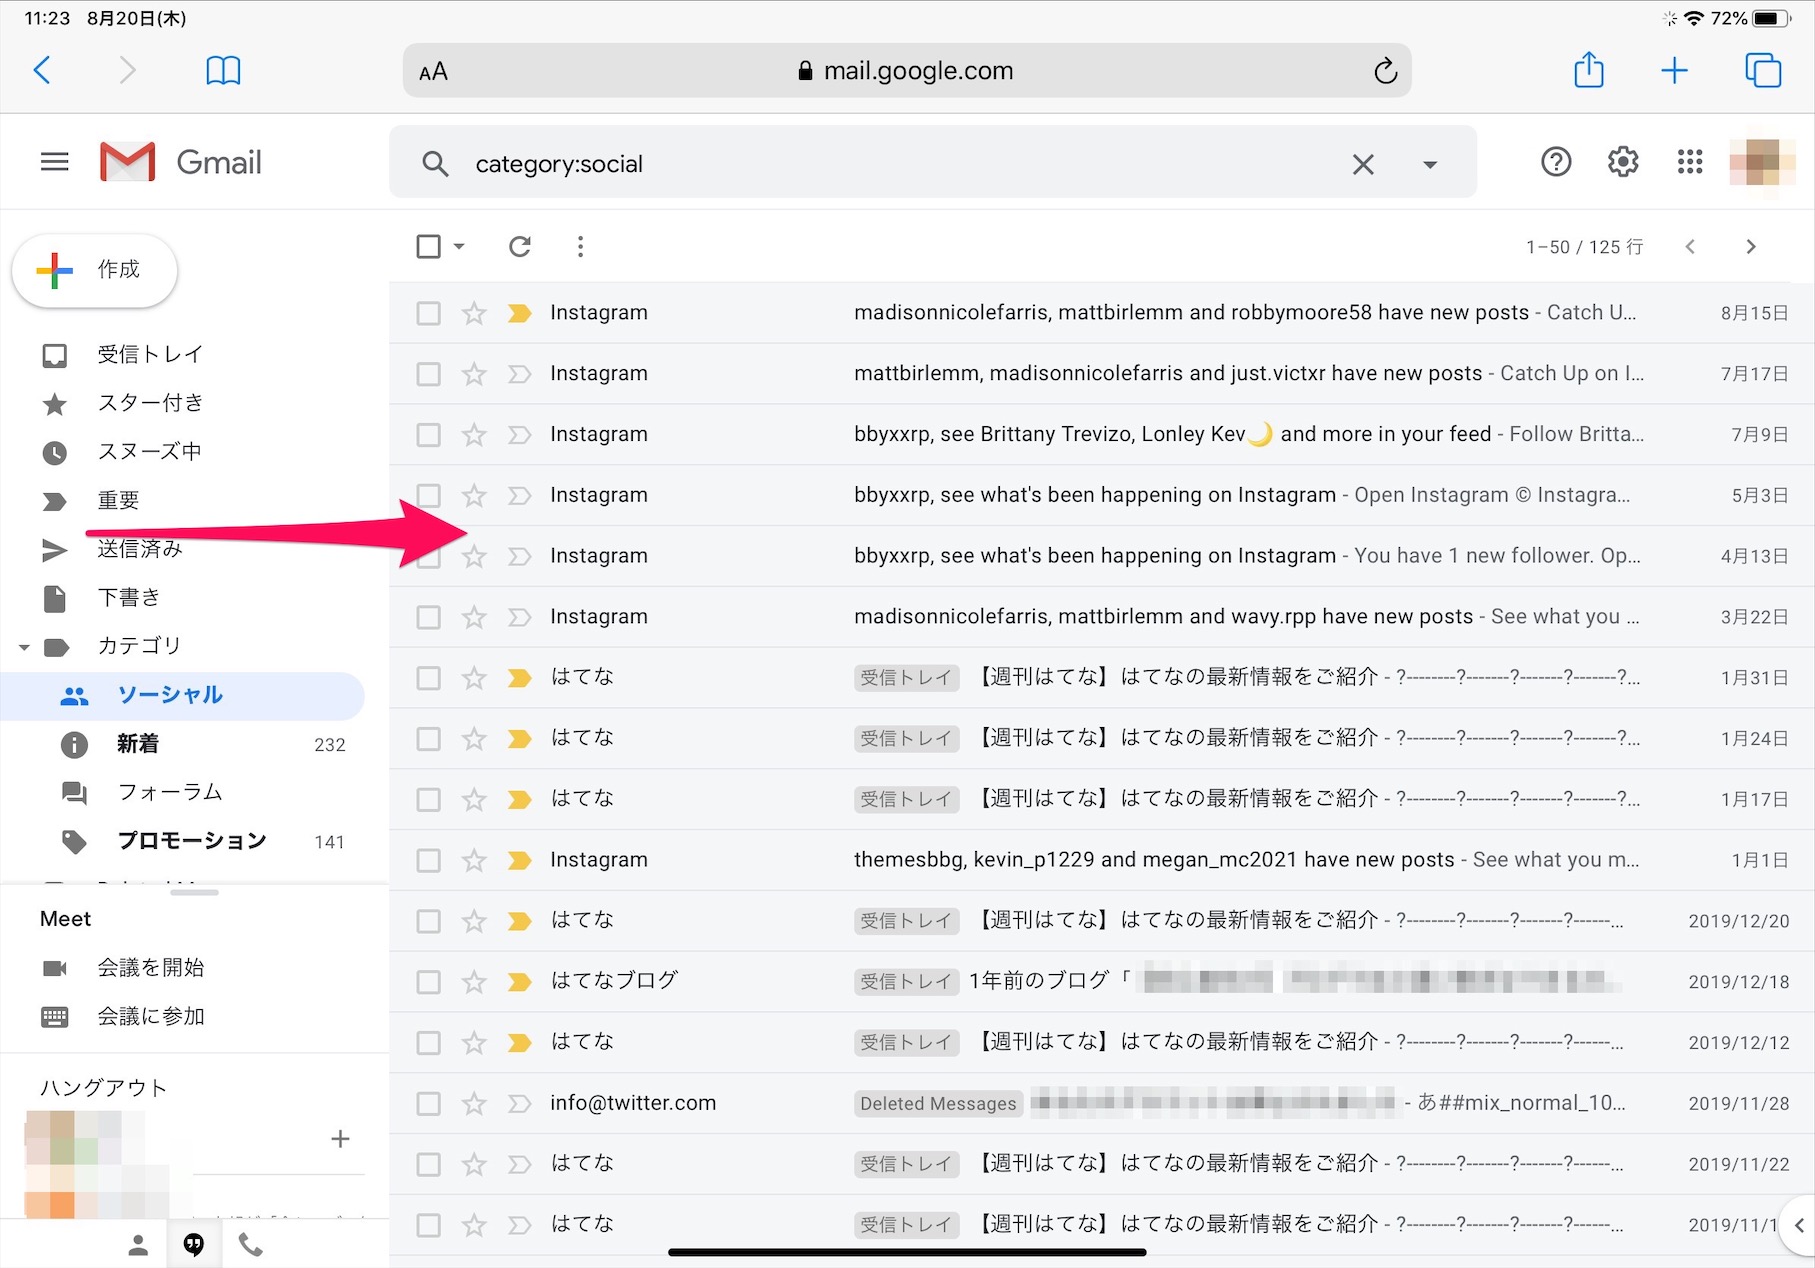The width and height of the screenshot is (1815, 1268).
Task: Open 受信トレイ inbox folder
Action: point(182,354)
